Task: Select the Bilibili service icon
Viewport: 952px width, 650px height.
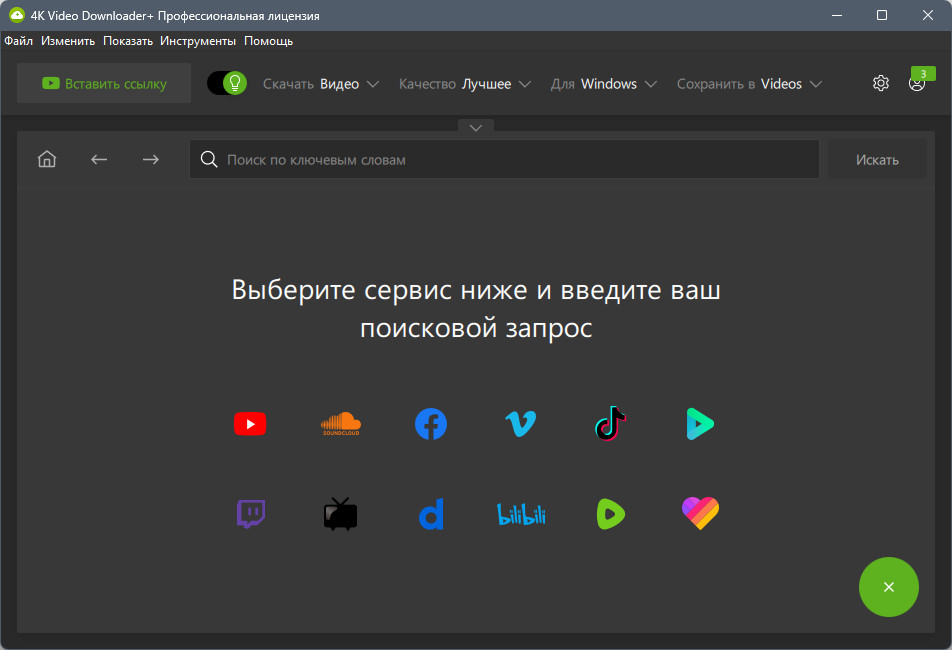Action: [520, 514]
